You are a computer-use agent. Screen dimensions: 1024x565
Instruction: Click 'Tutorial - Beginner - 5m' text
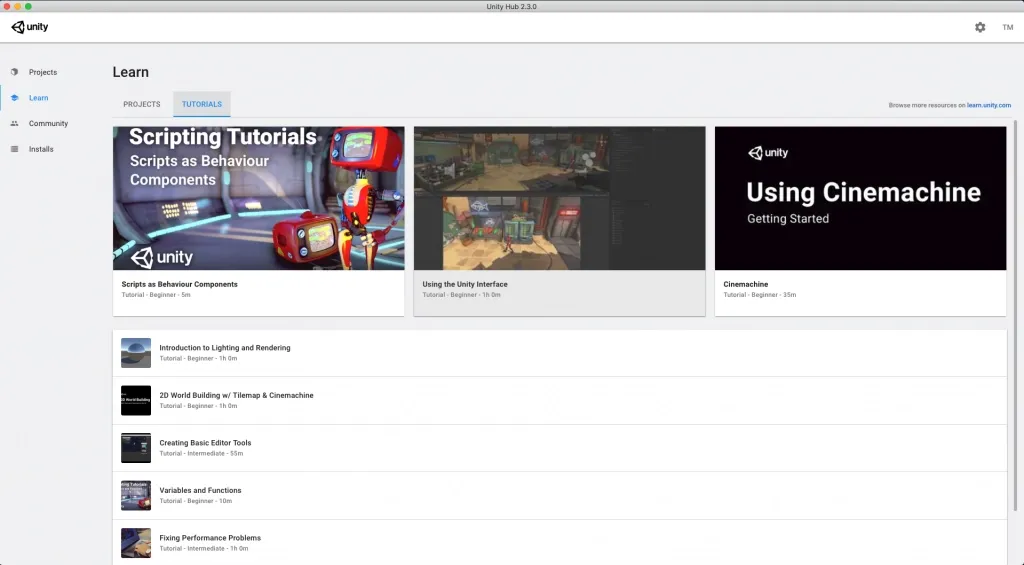[x=156, y=295]
